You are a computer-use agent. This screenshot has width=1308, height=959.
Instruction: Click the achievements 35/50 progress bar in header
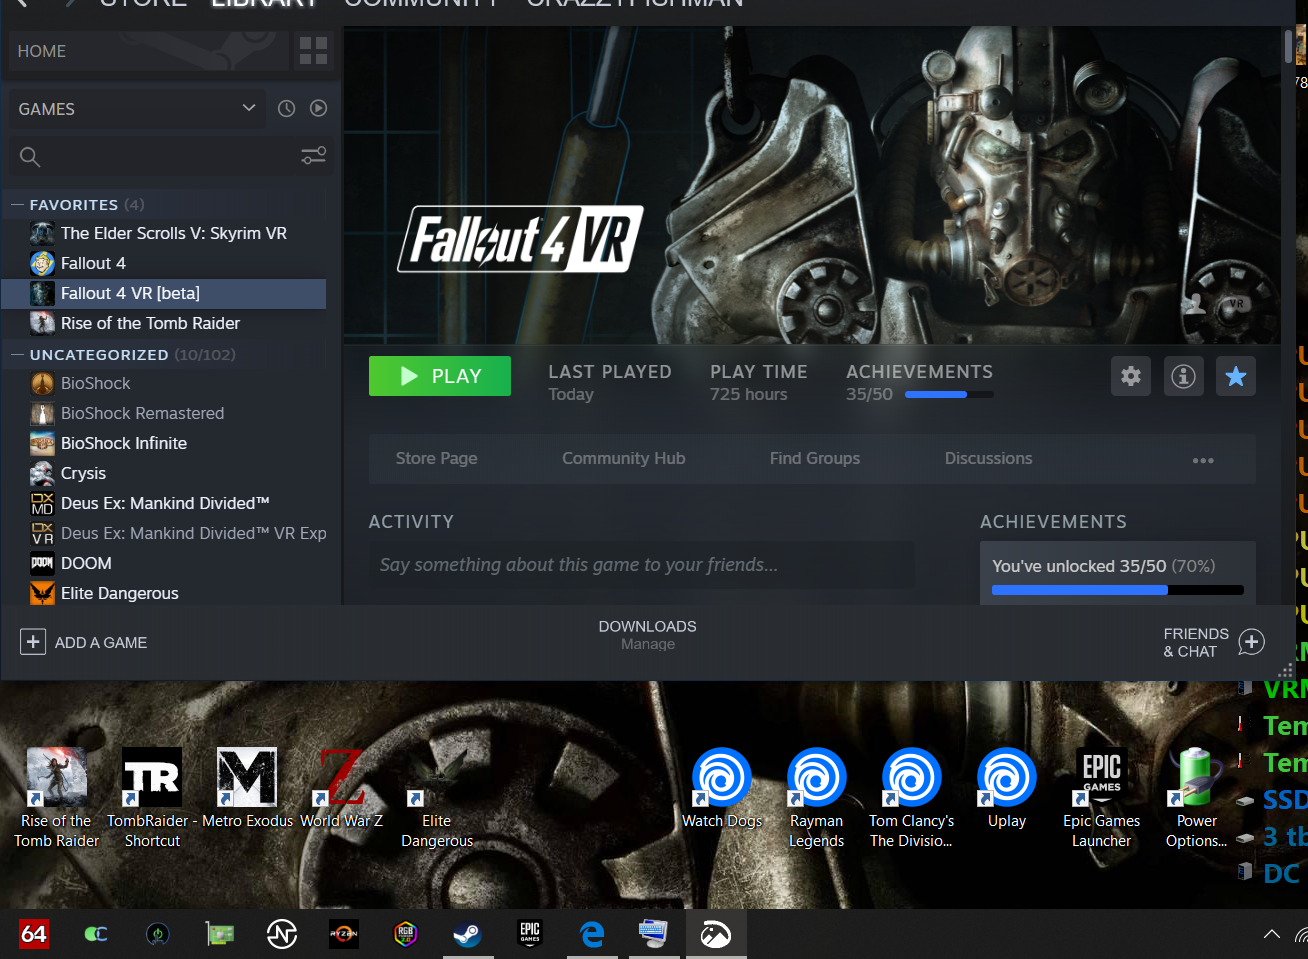pyautogui.click(x=949, y=395)
